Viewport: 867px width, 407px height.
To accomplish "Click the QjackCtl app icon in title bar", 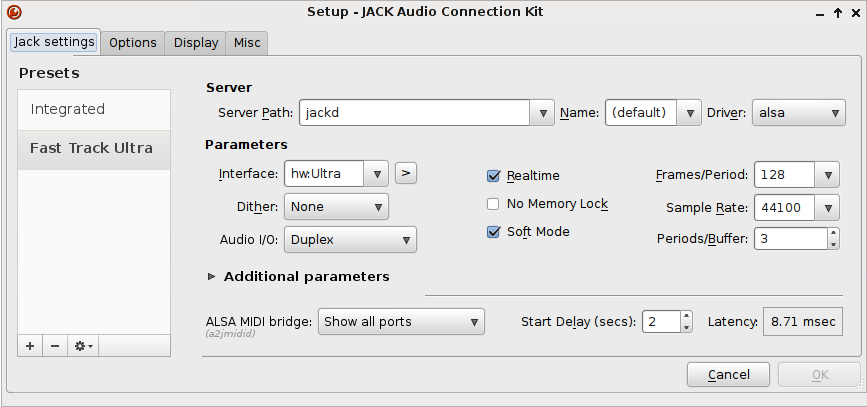I will (14, 12).
